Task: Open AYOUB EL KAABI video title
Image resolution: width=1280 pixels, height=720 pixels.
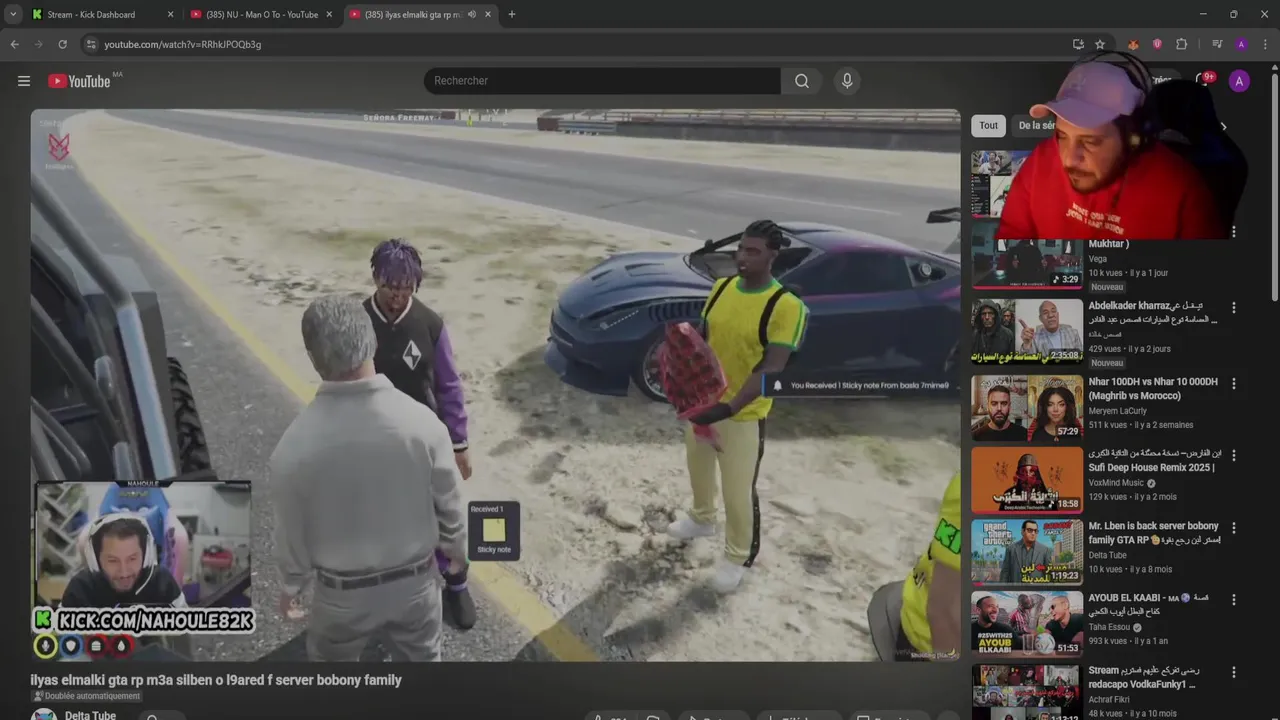Action: (x=1150, y=605)
